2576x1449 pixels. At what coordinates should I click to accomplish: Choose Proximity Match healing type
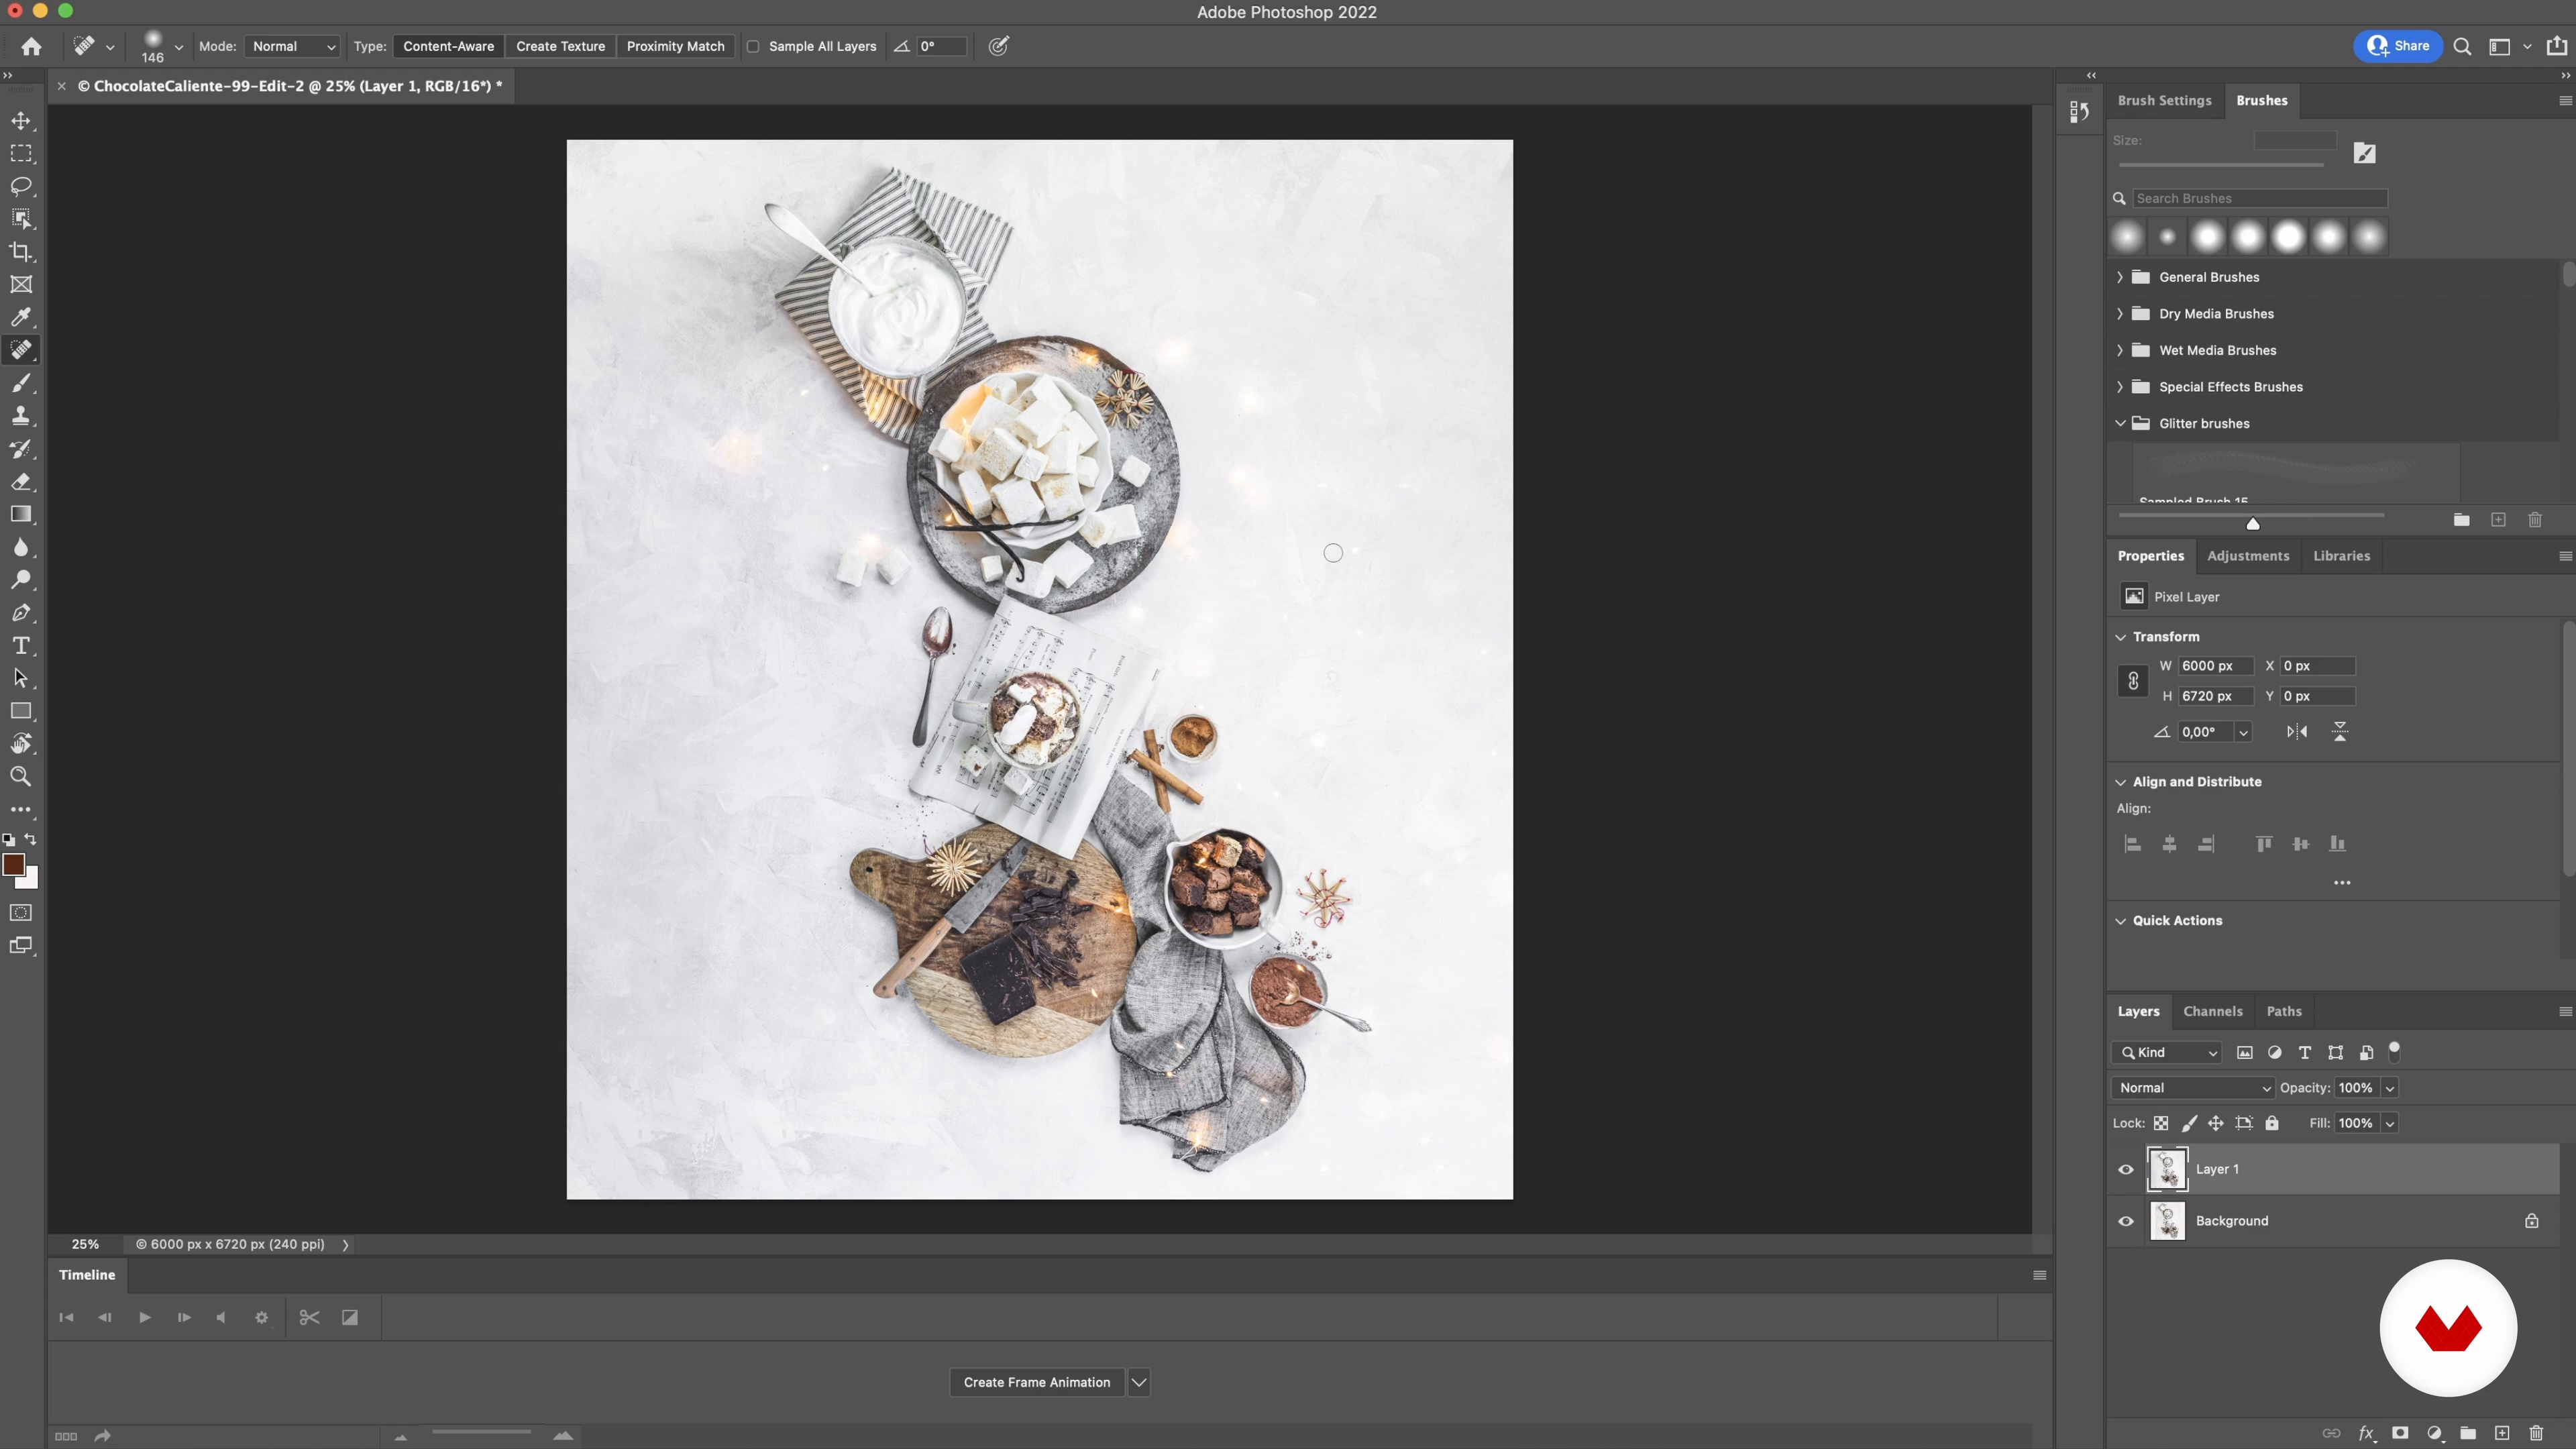click(x=675, y=46)
